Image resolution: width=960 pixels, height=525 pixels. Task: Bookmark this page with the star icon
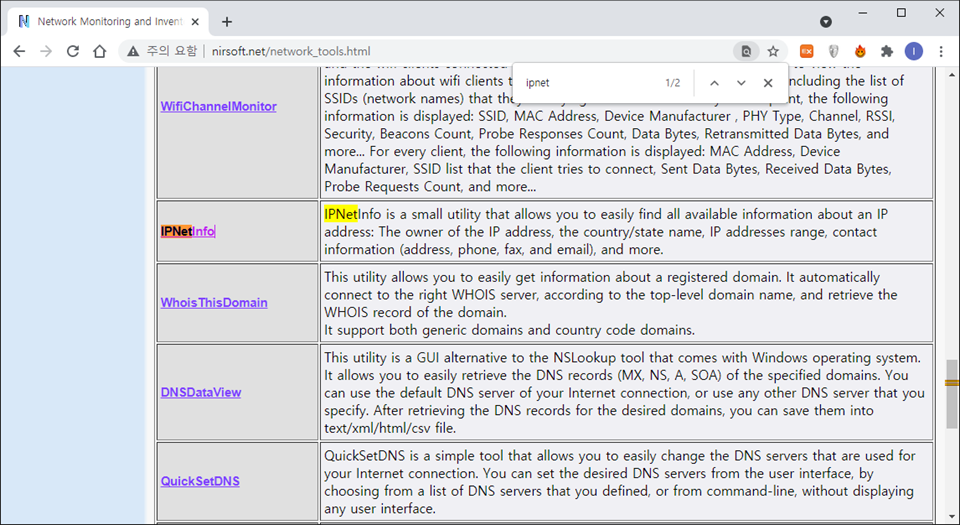(x=773, y=51)
